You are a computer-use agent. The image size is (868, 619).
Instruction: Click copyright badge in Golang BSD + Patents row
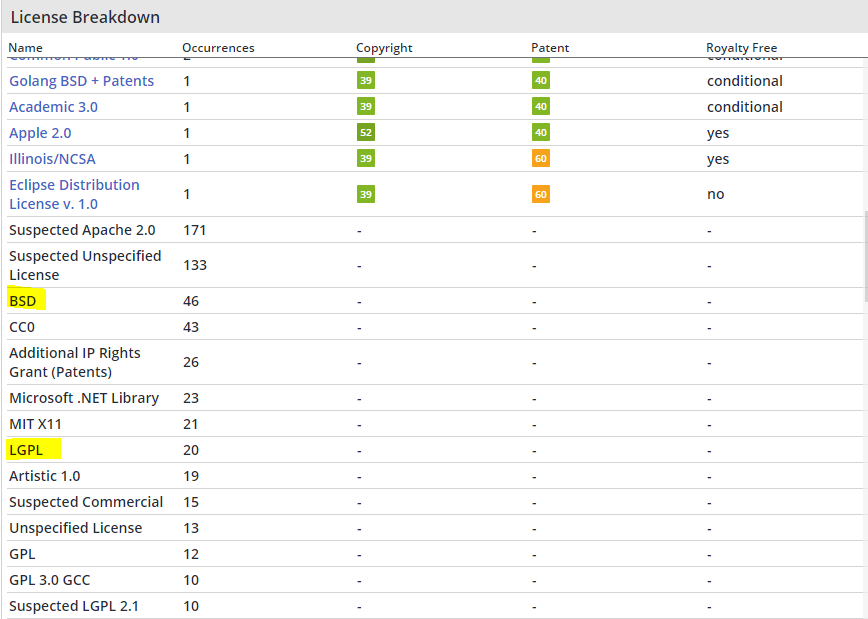point(365,81)
